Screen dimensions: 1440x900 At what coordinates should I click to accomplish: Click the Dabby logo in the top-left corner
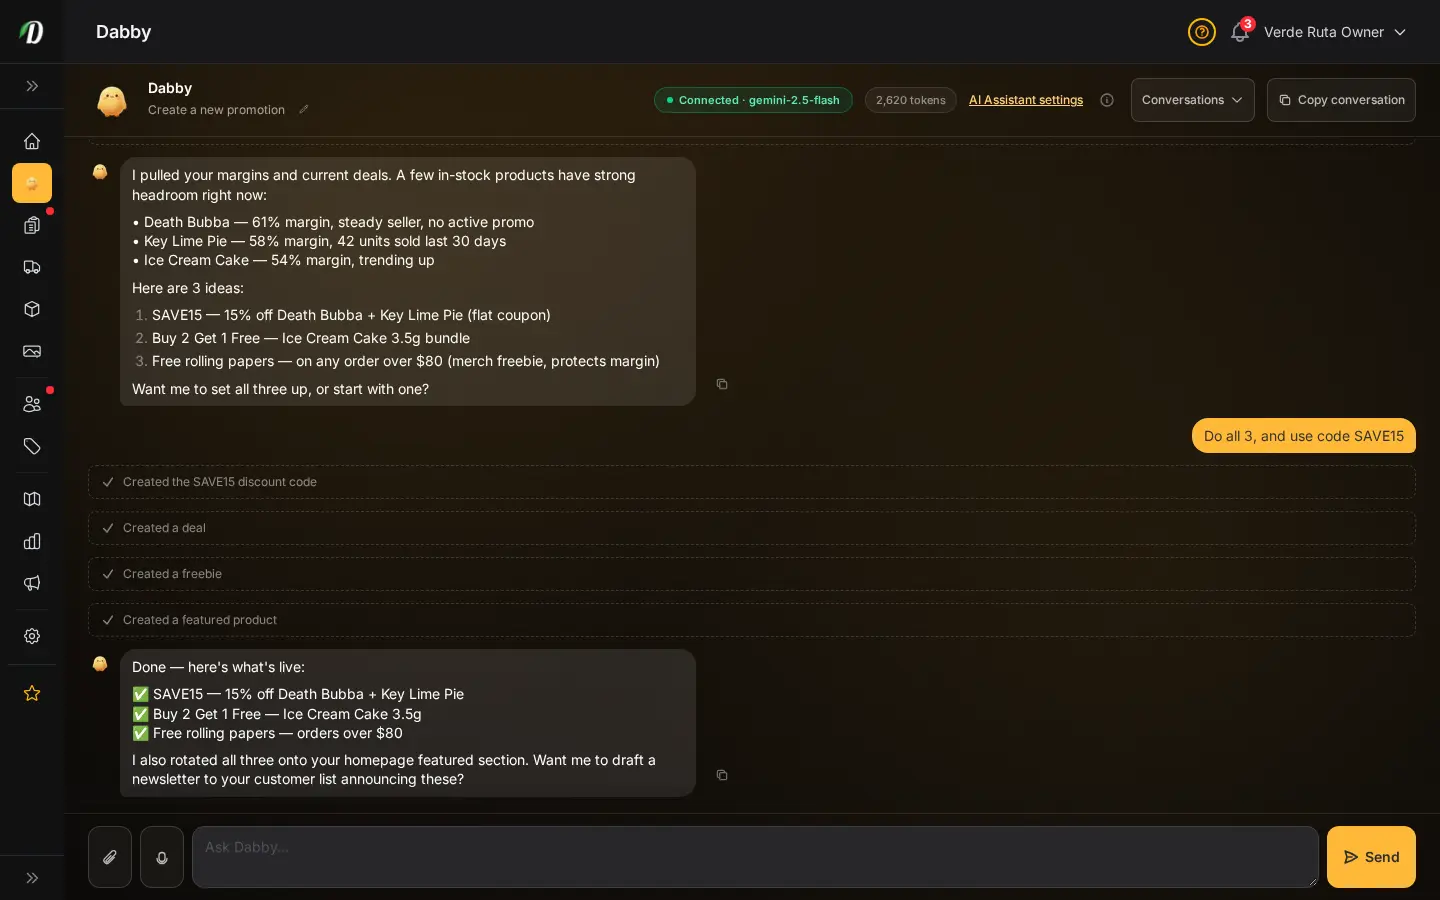[32, 32]
